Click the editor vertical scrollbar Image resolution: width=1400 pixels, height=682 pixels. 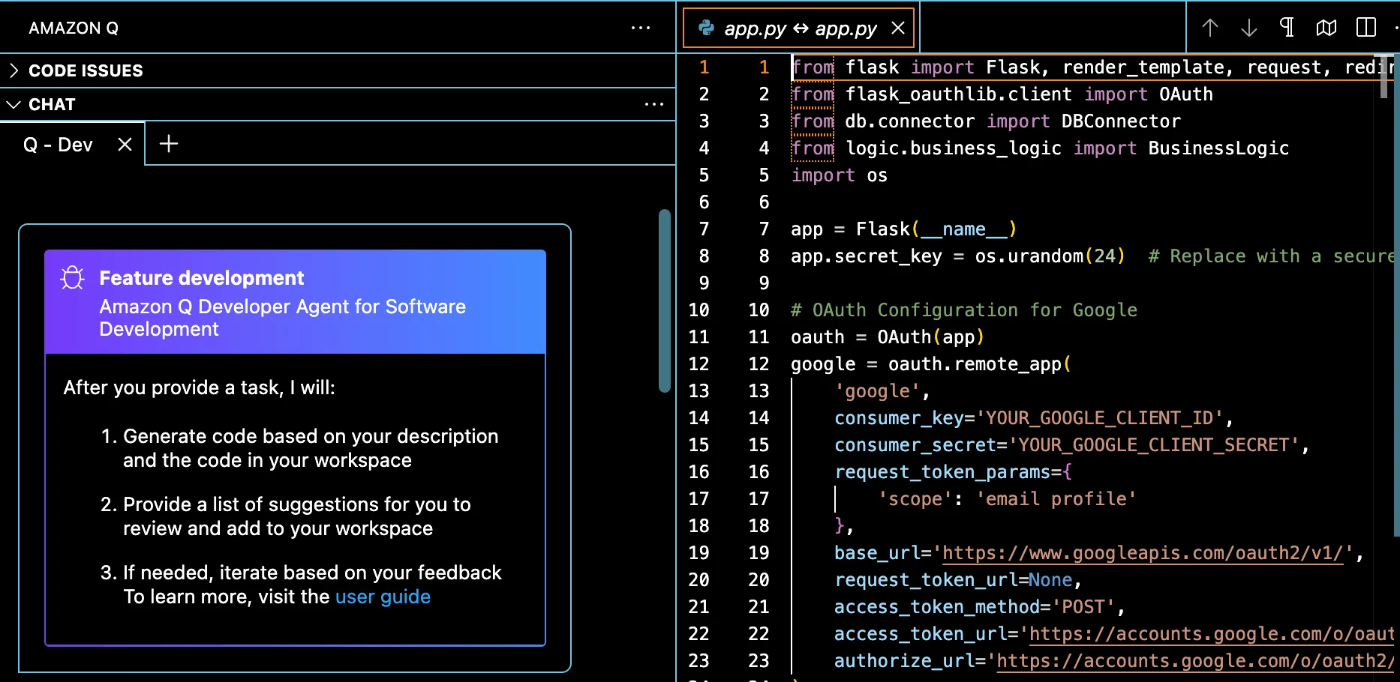(x=1385, y=78)
